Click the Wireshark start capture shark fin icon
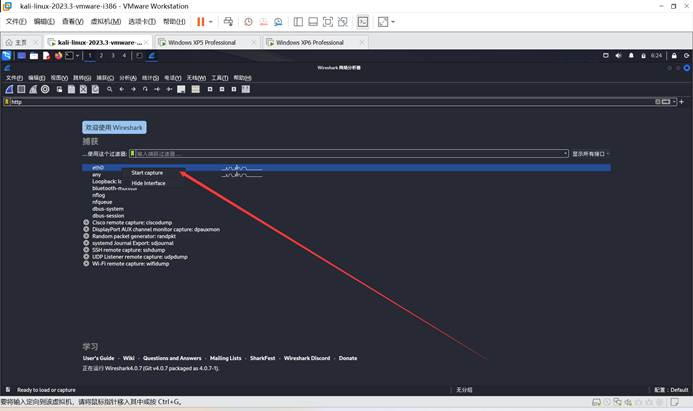693x411 pixels. coord(9,89)
